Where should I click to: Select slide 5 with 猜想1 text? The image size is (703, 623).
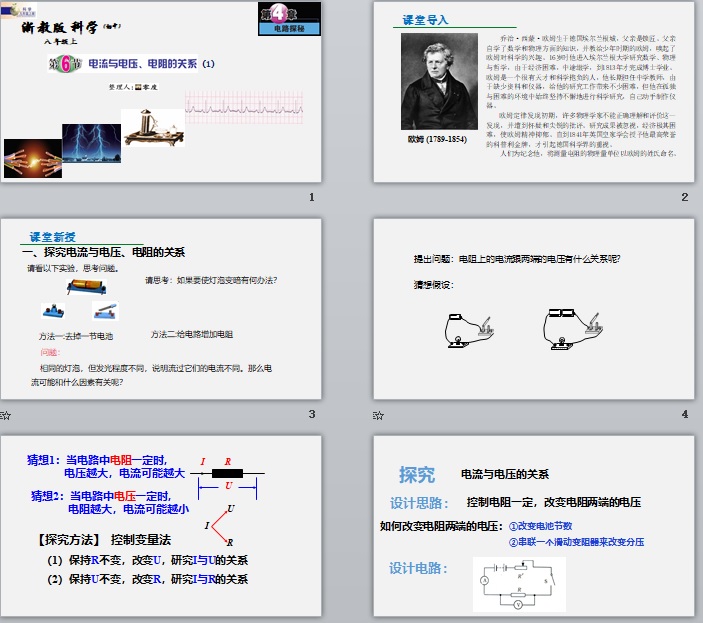pos(165,525)
